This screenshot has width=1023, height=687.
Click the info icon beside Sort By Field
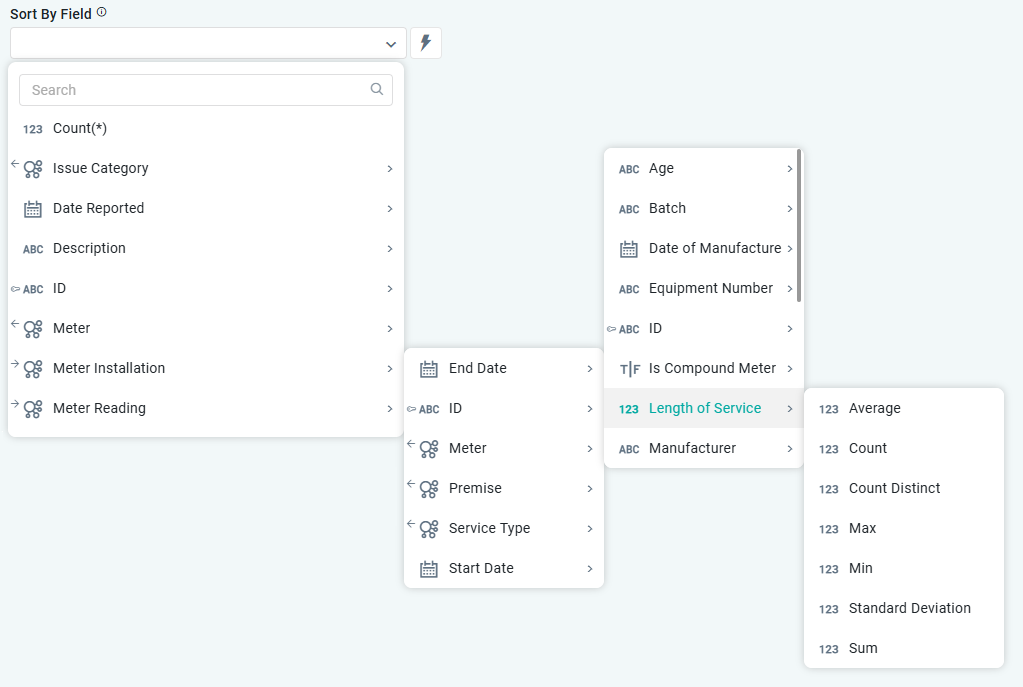coord(102,13)
